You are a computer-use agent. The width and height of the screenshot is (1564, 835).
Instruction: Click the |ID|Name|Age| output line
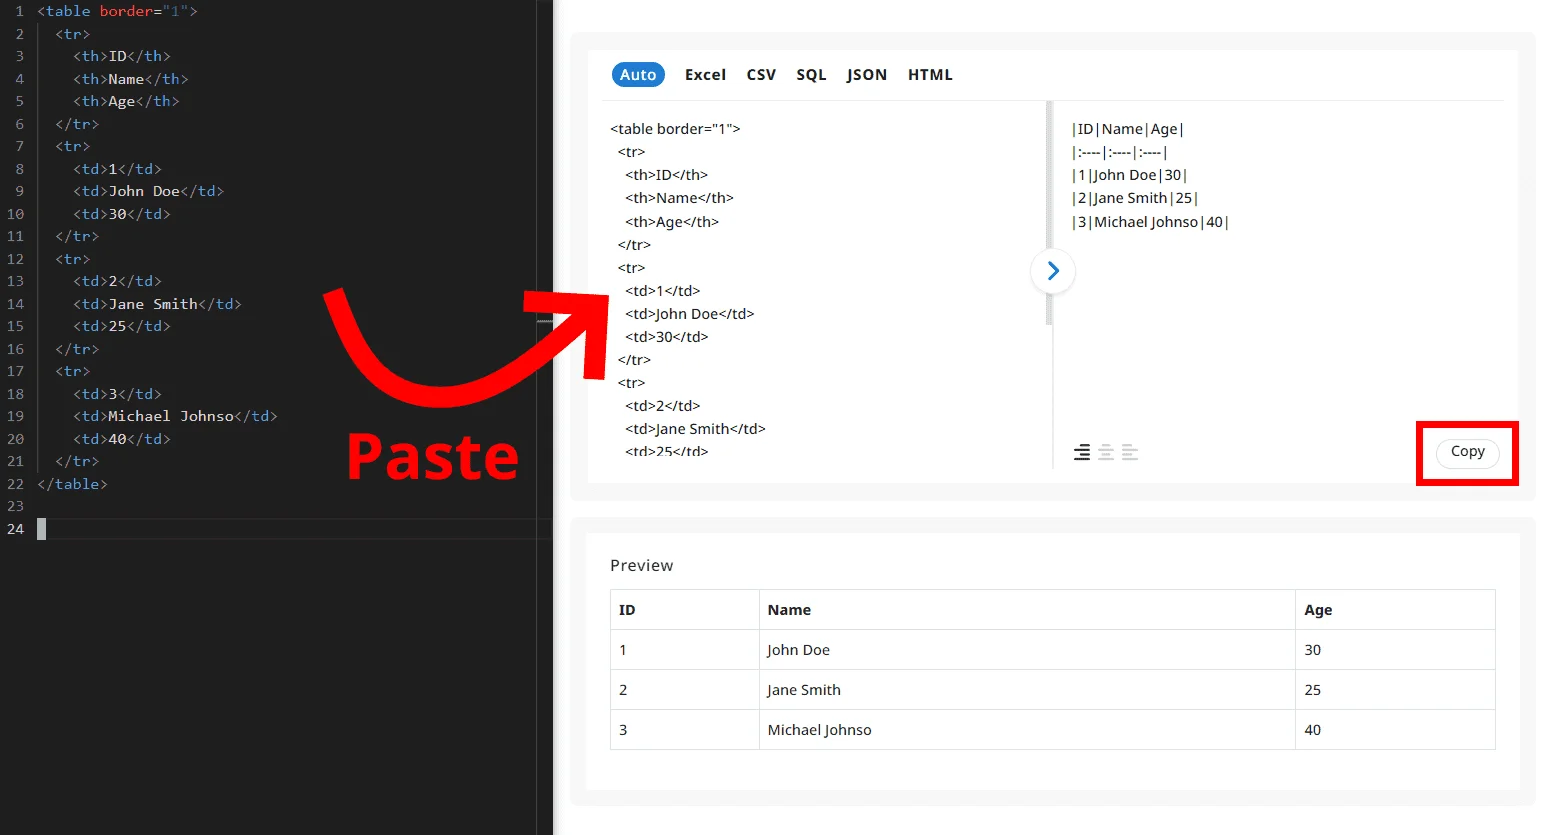click(1128, 129)
